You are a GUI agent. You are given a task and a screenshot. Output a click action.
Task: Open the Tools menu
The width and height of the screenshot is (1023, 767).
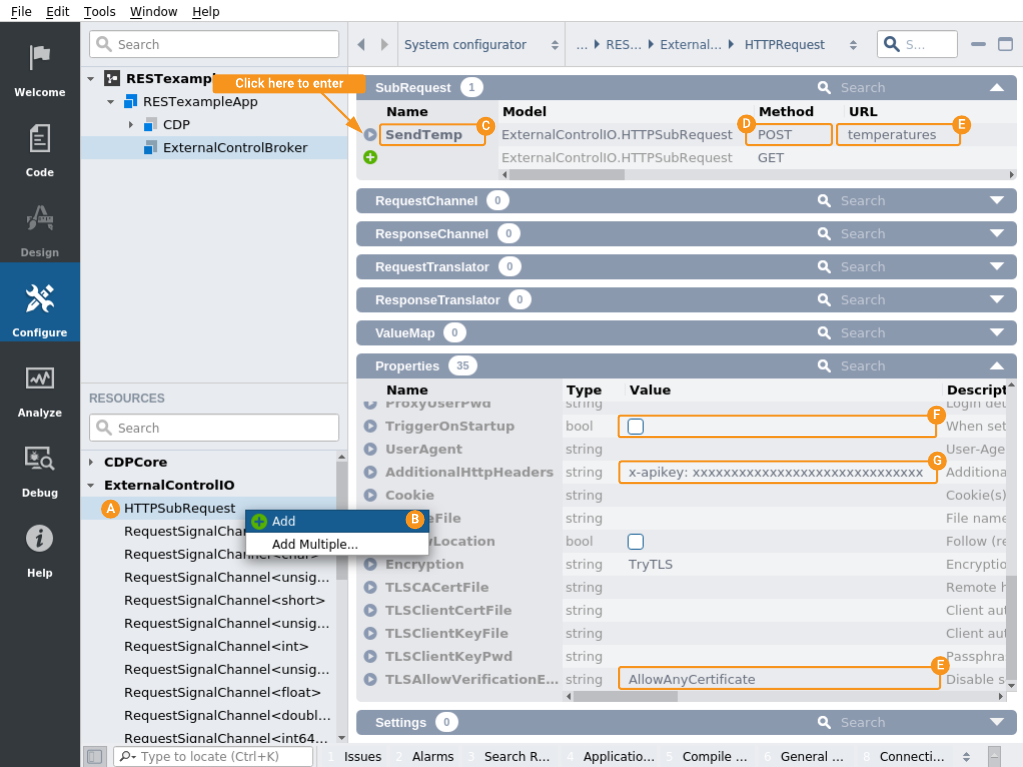click(x=99, y=12)
